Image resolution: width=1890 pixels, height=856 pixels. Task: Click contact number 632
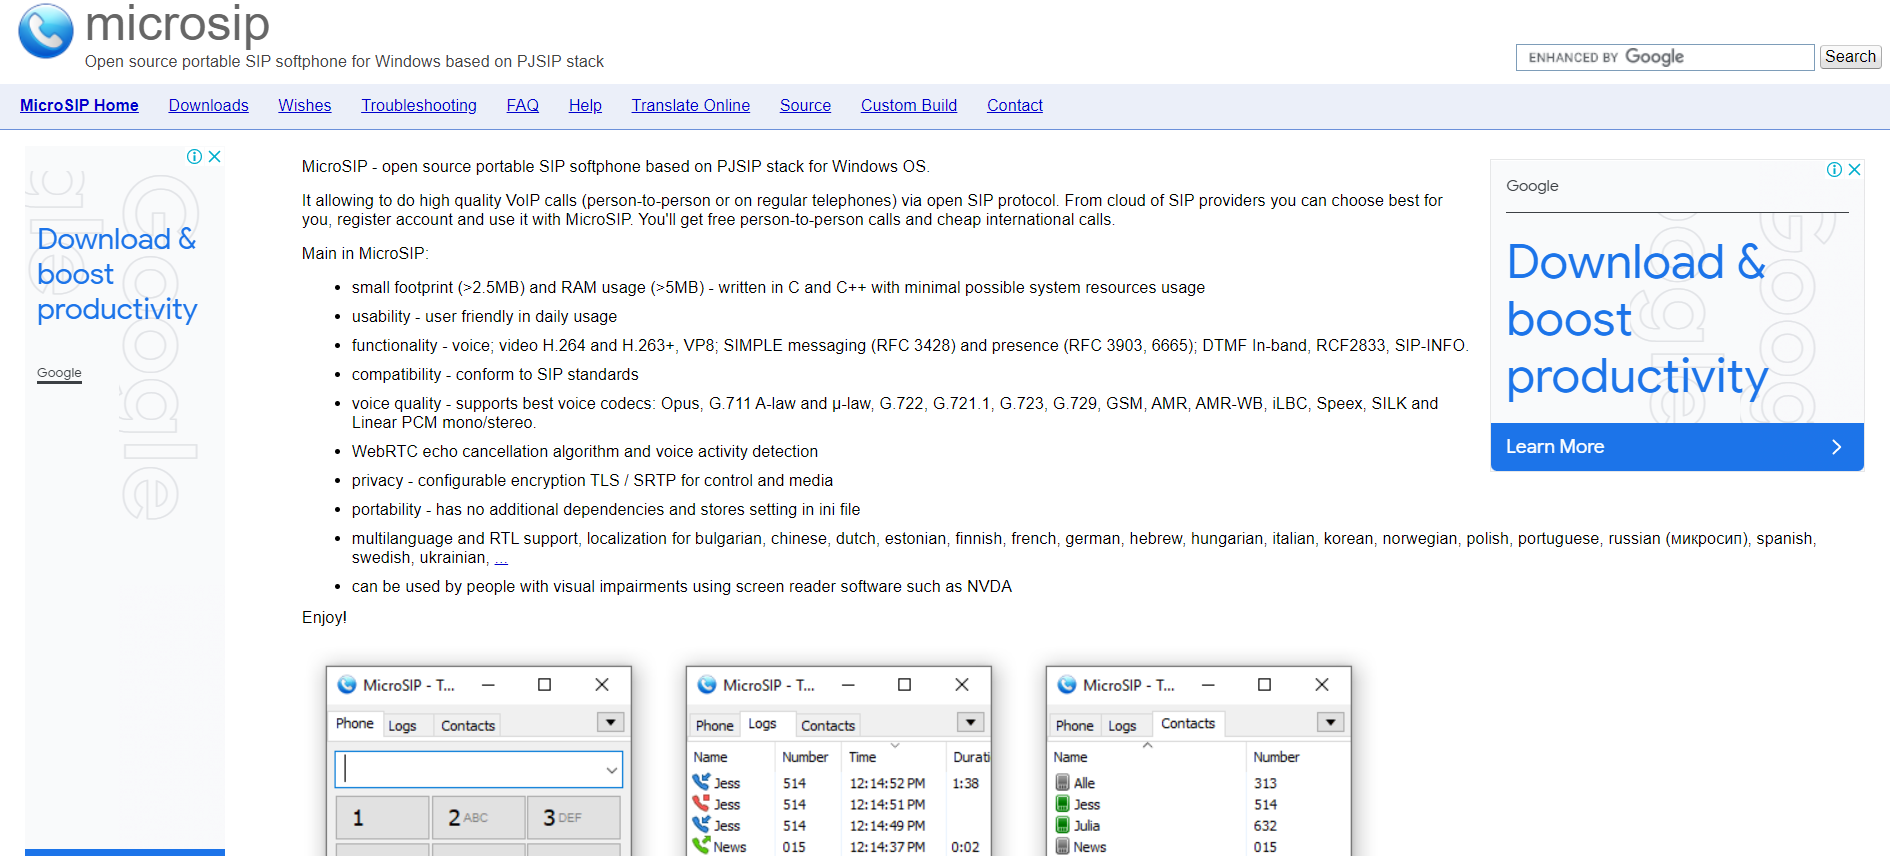click(x=1265, y=826)
